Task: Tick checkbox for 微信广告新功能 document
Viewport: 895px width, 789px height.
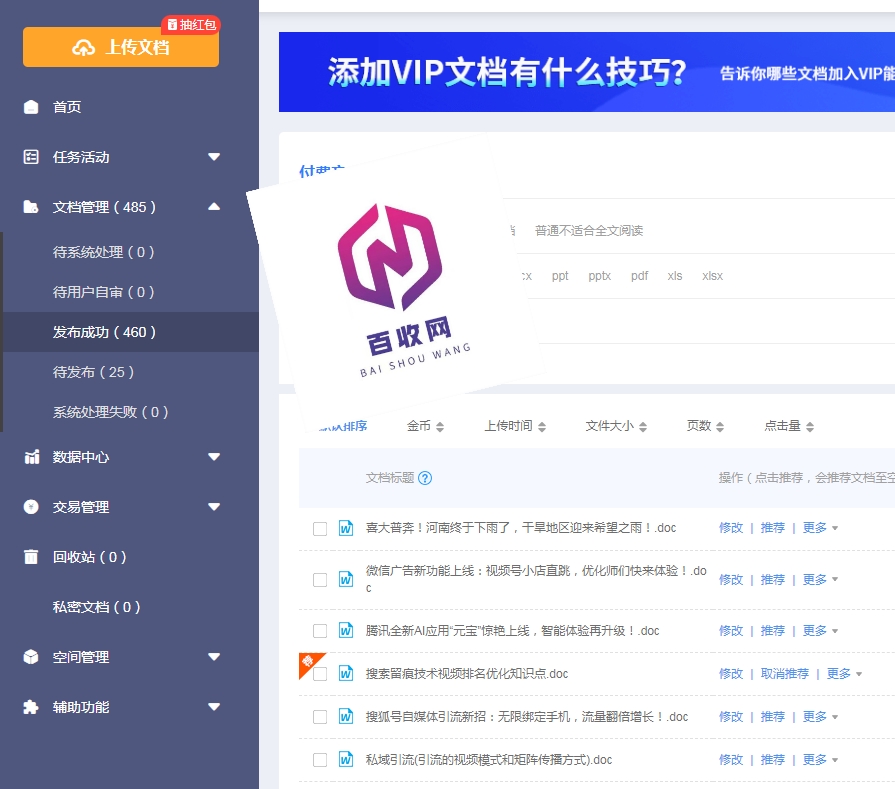Action: 320,580
